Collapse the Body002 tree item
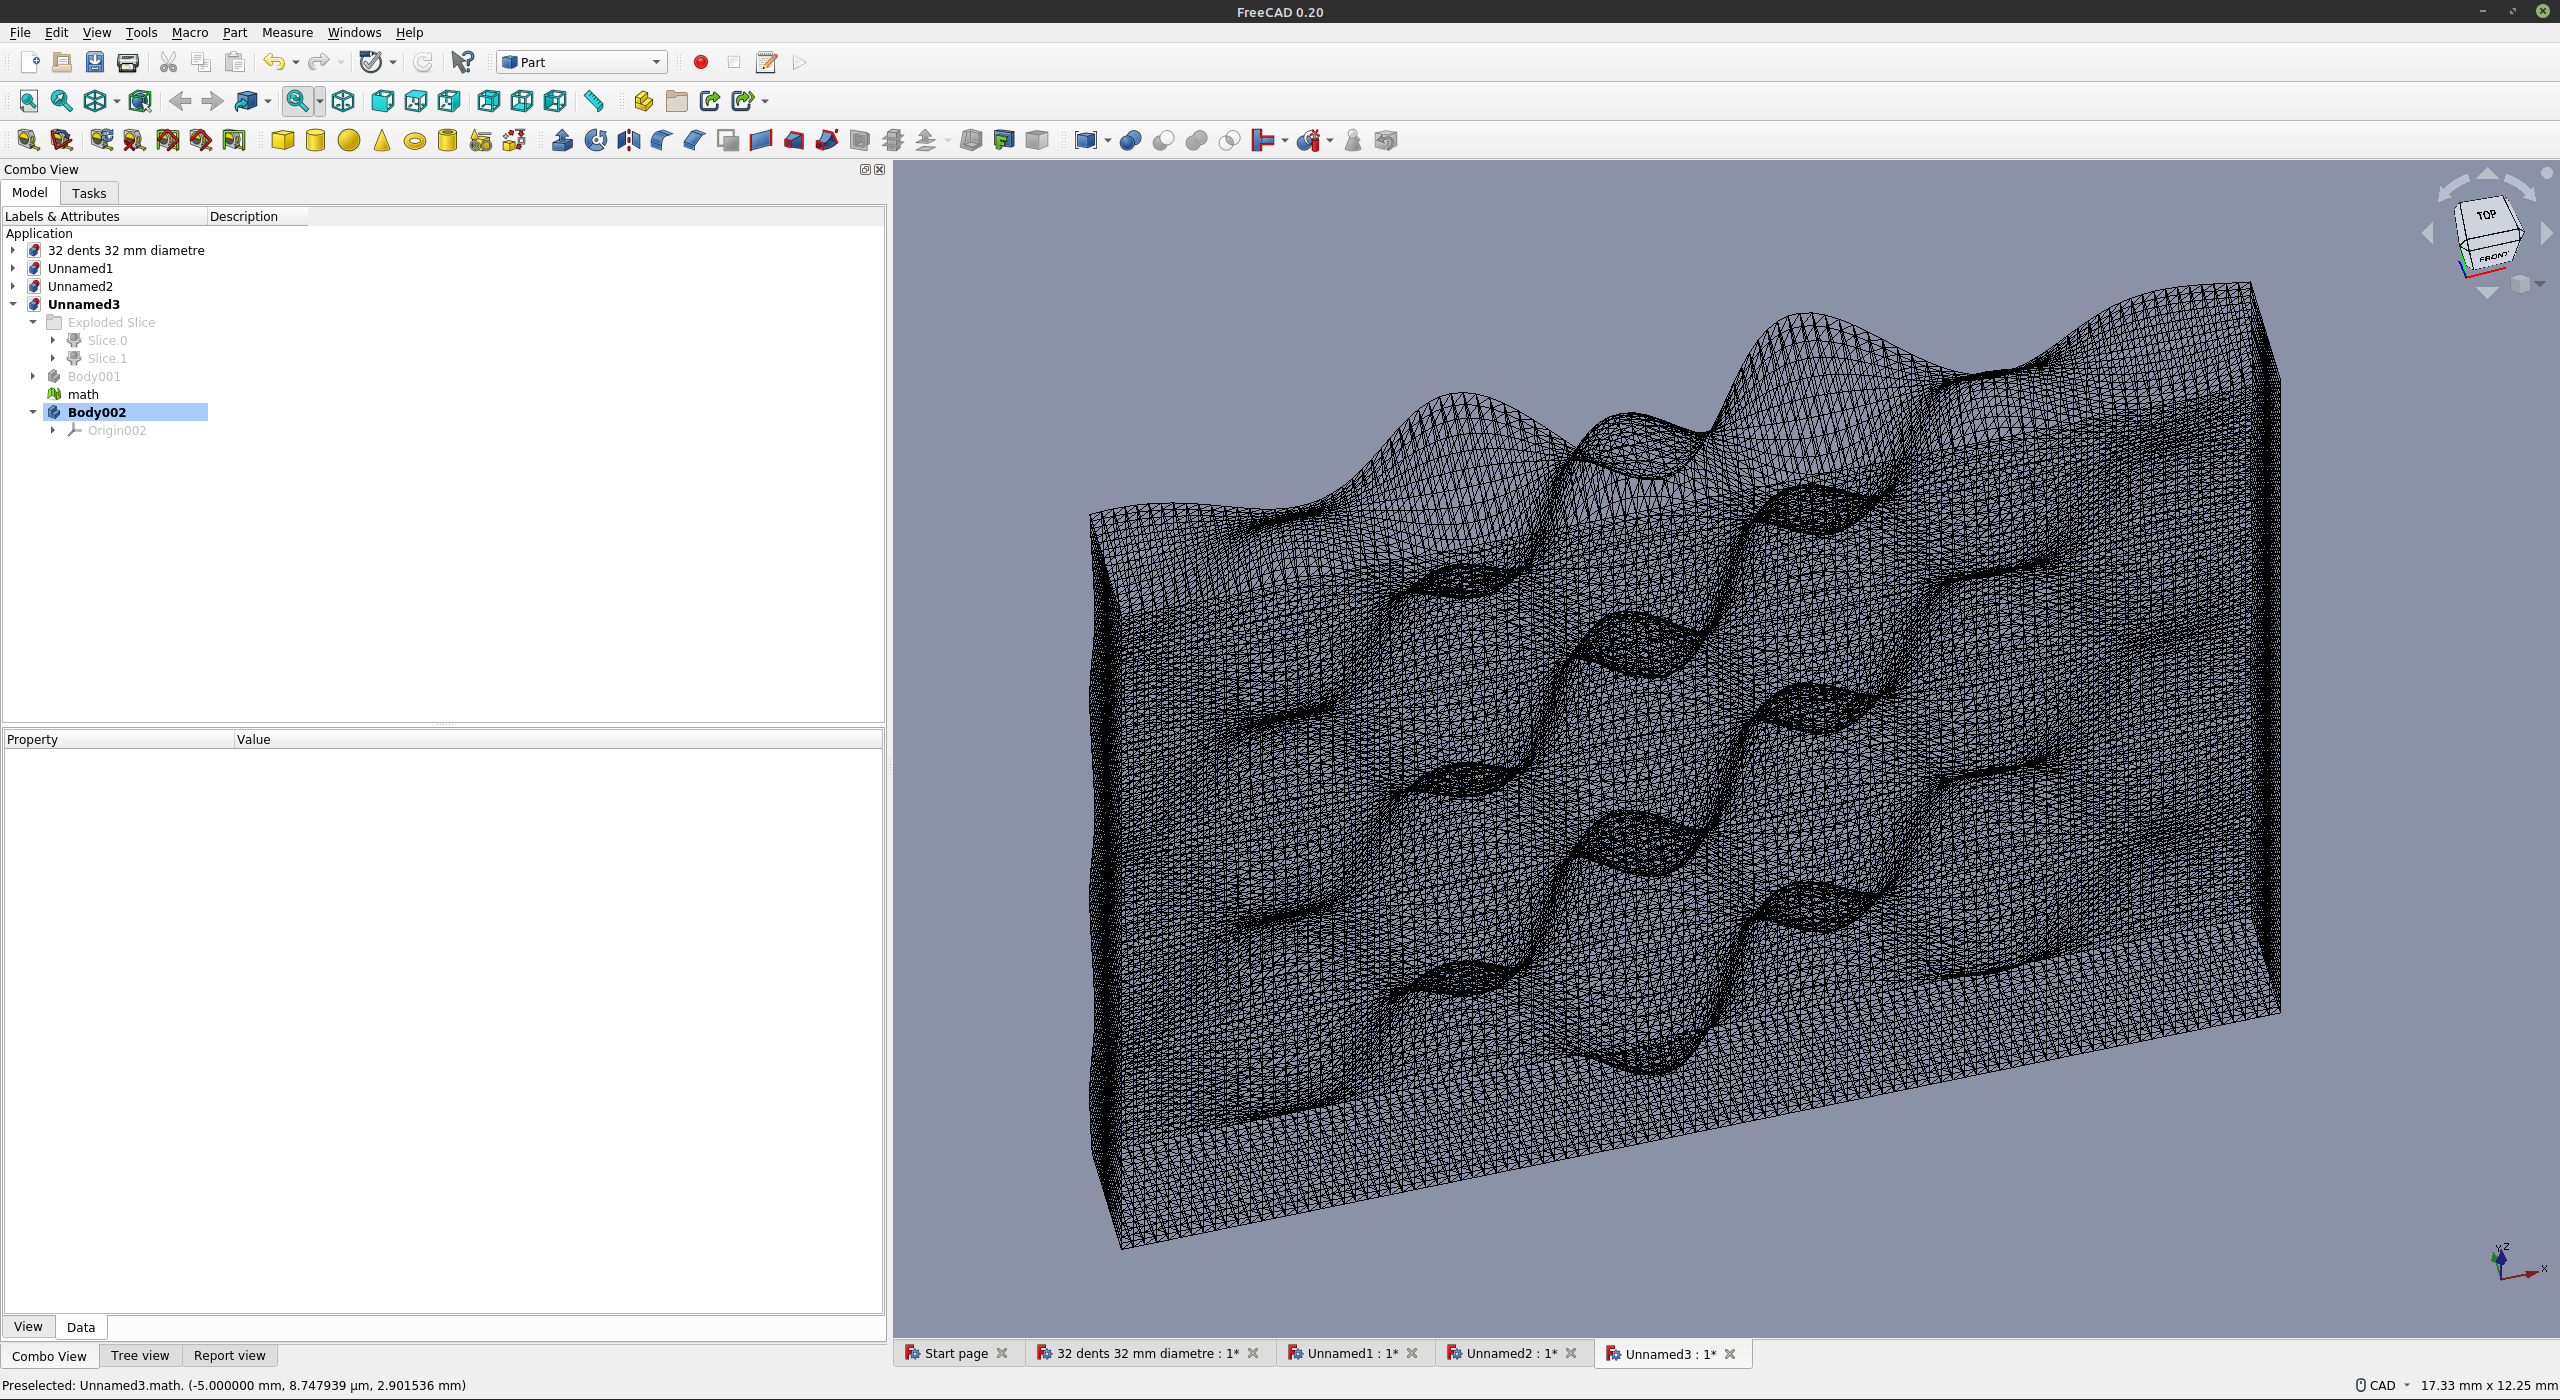The width and height of the screenshot is (2560, 1400). coord(33,412)
